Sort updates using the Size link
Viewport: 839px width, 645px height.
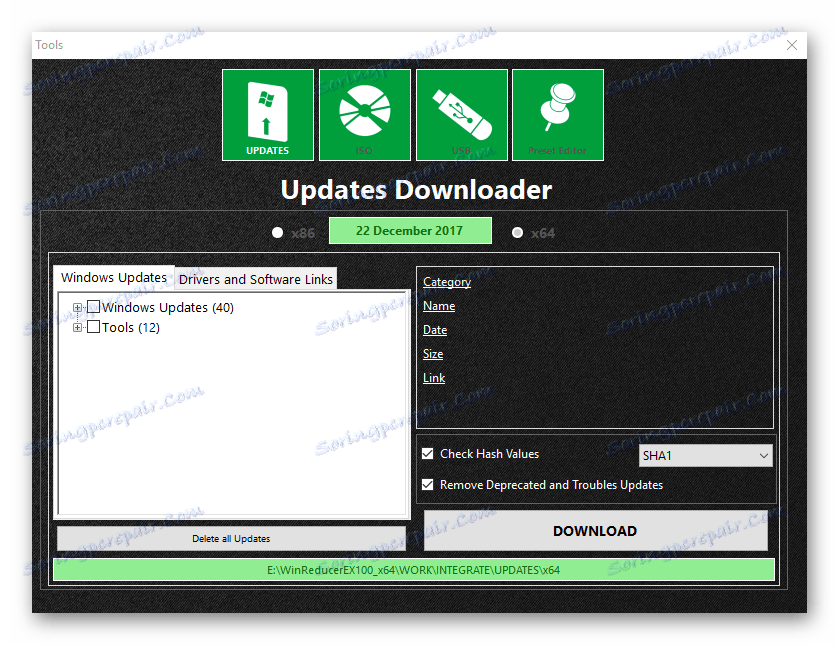pyautogui.click(x=432, y=353)
